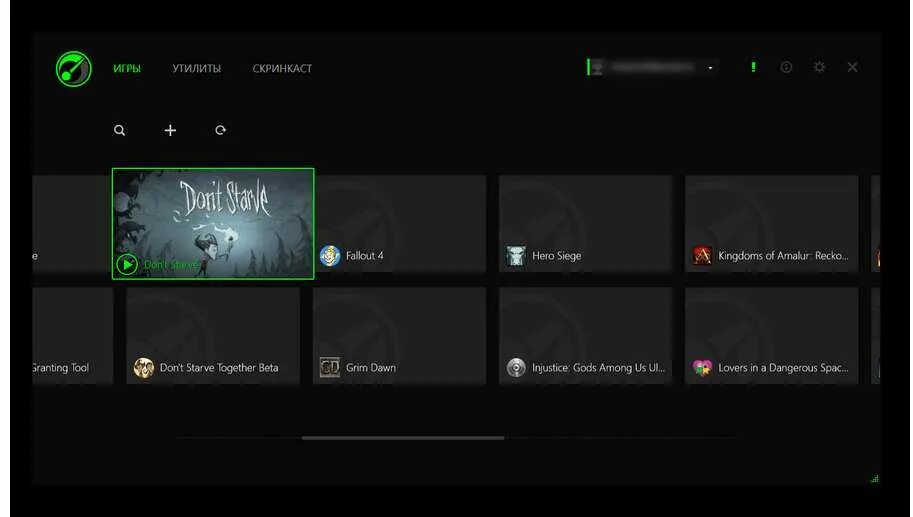Open the info circle icon
Viewport: 913px width, 517px height.
pos(786,67)
